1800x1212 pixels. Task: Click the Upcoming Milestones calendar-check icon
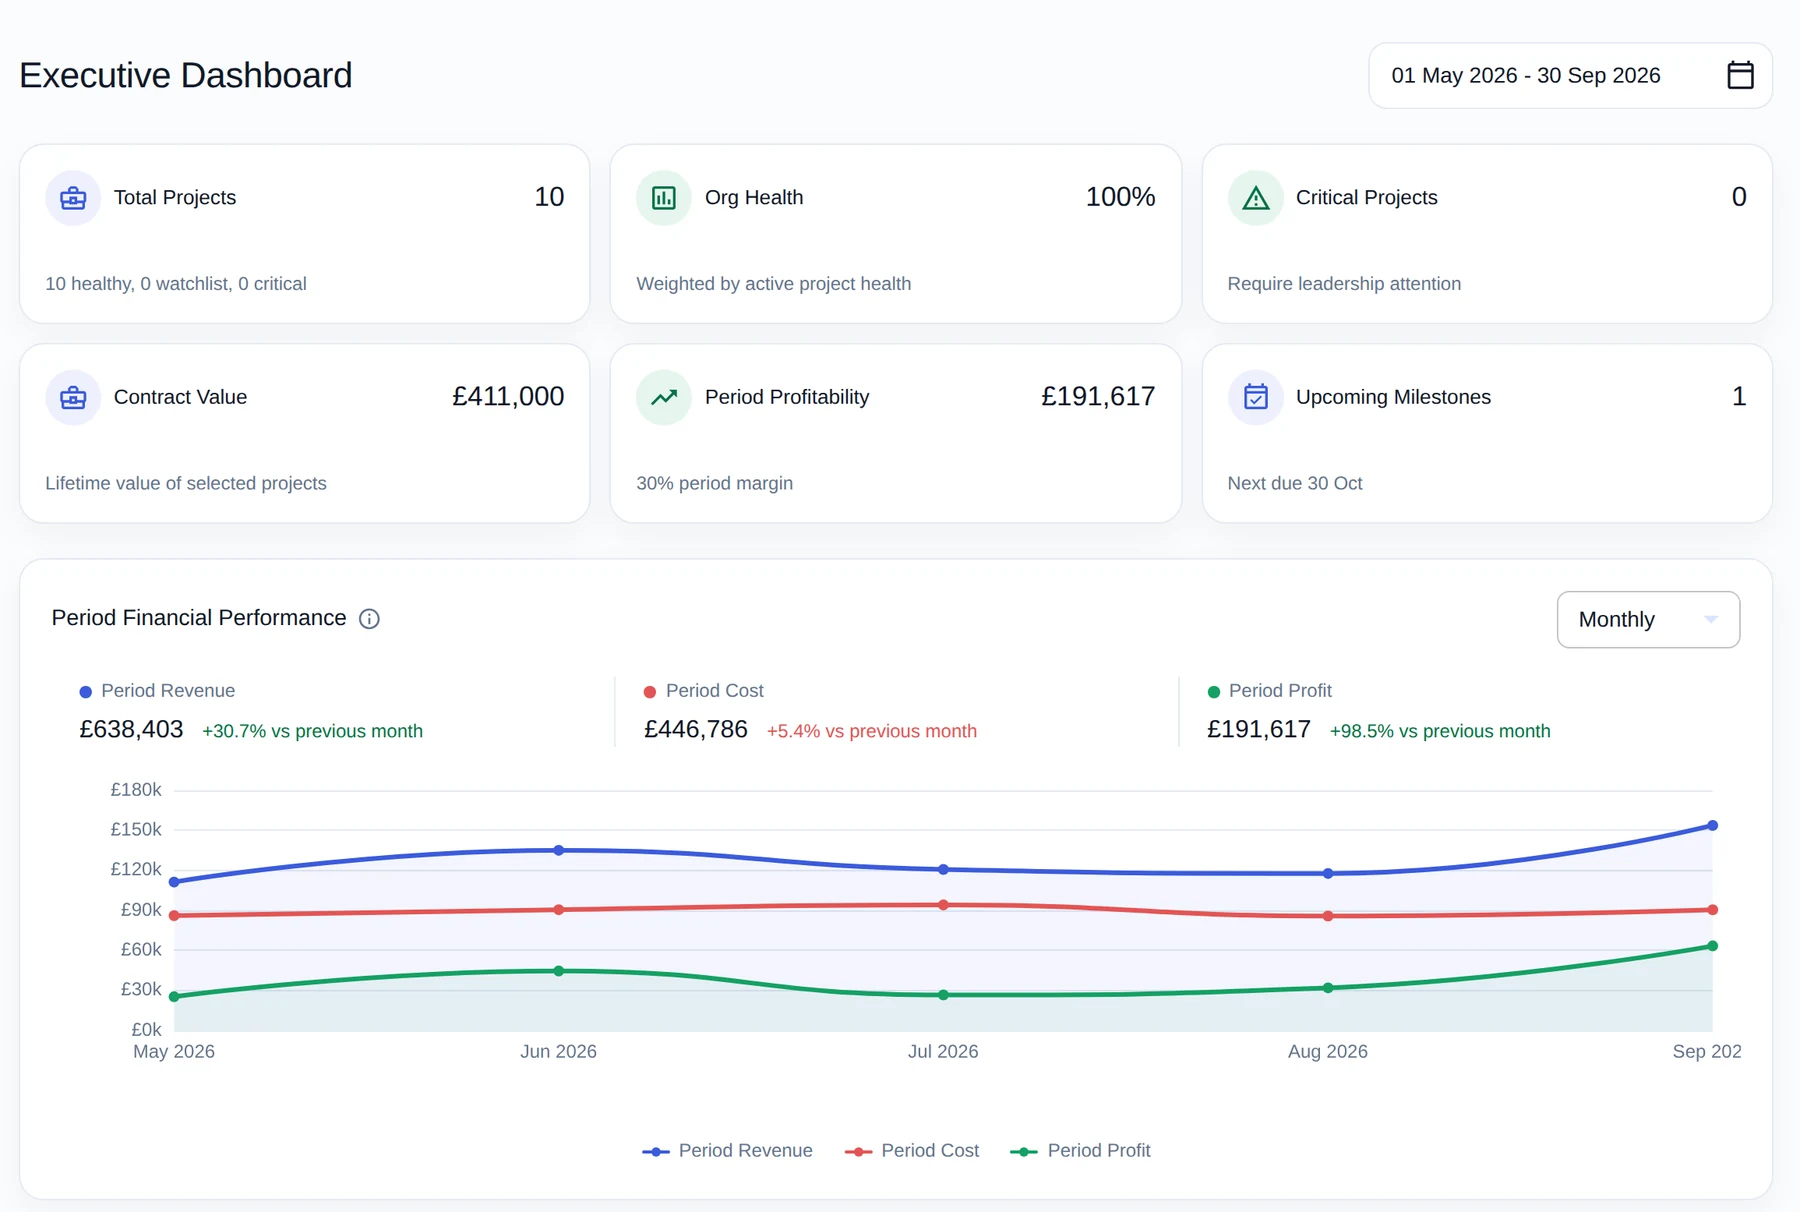tap(1255, 398)
